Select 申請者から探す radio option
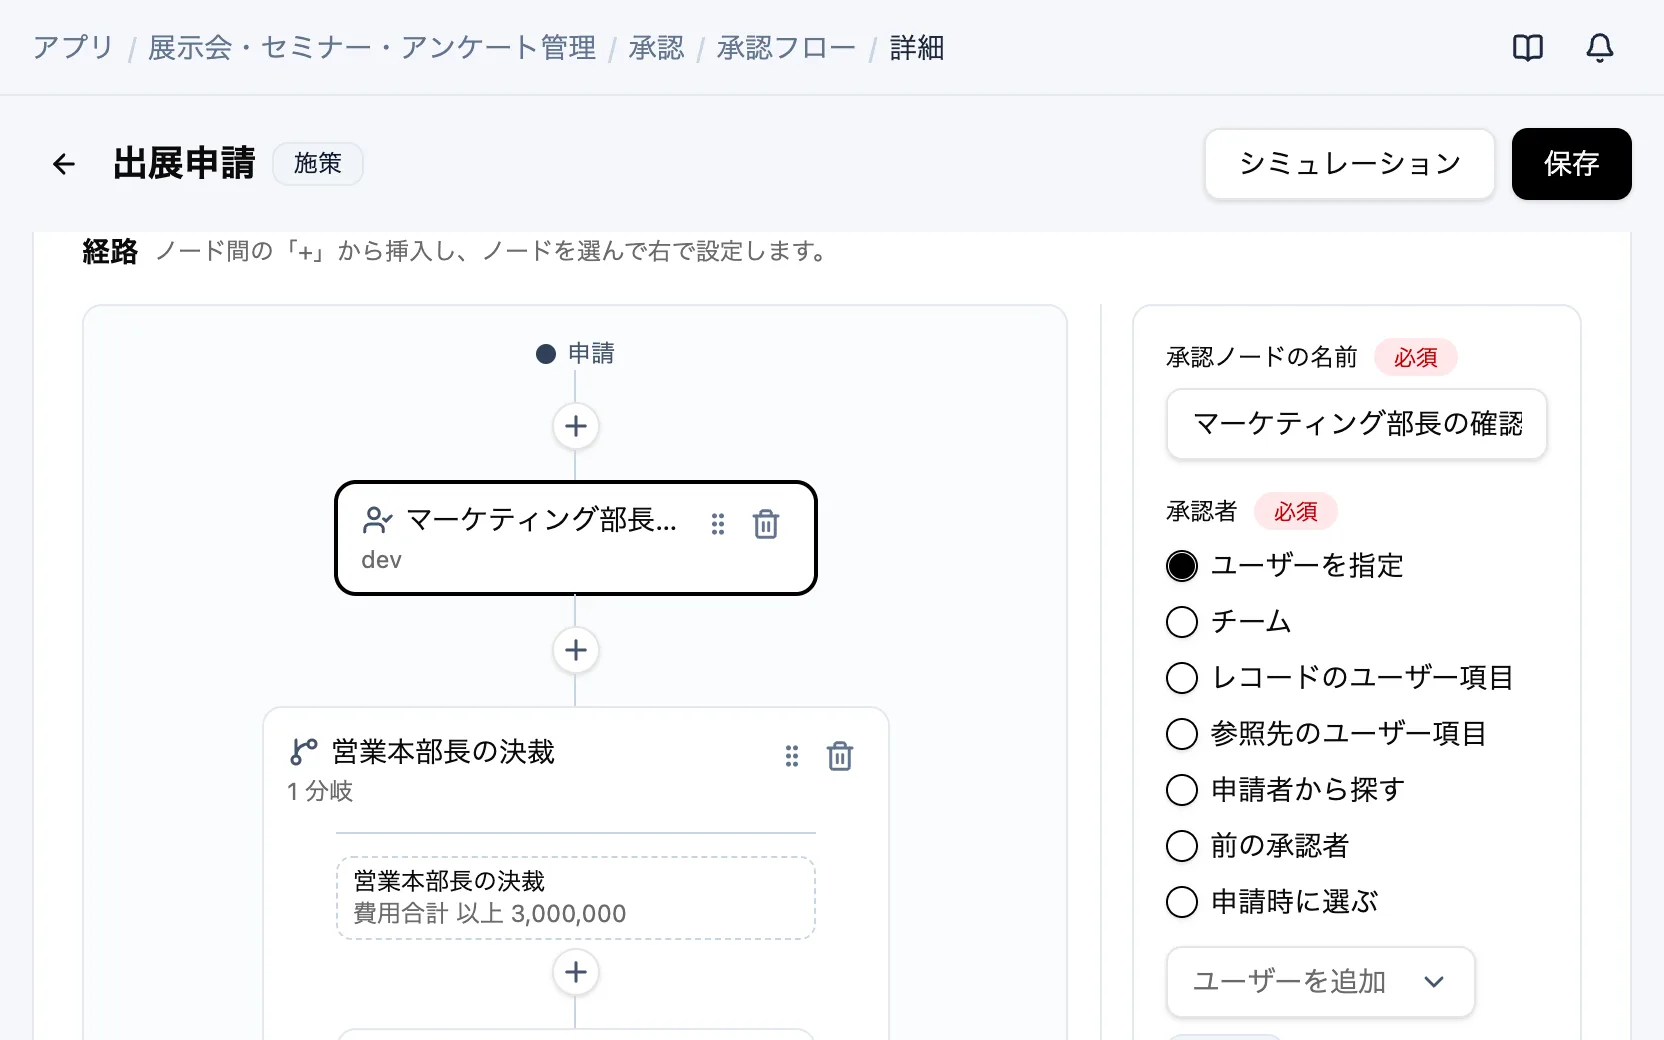This screenshot has width=1664, height=1040. click(x=1182, y=790)
